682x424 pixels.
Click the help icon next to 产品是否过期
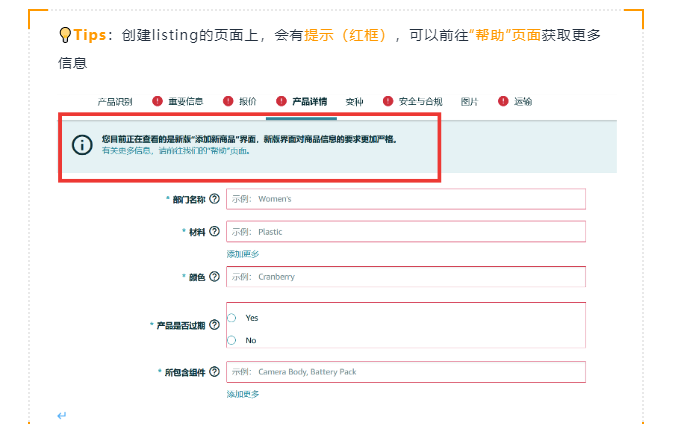click(214, 327)
